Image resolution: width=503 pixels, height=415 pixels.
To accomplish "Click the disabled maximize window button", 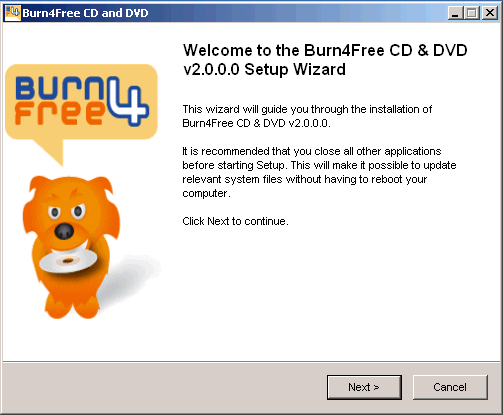I will (x=472, y=13).
